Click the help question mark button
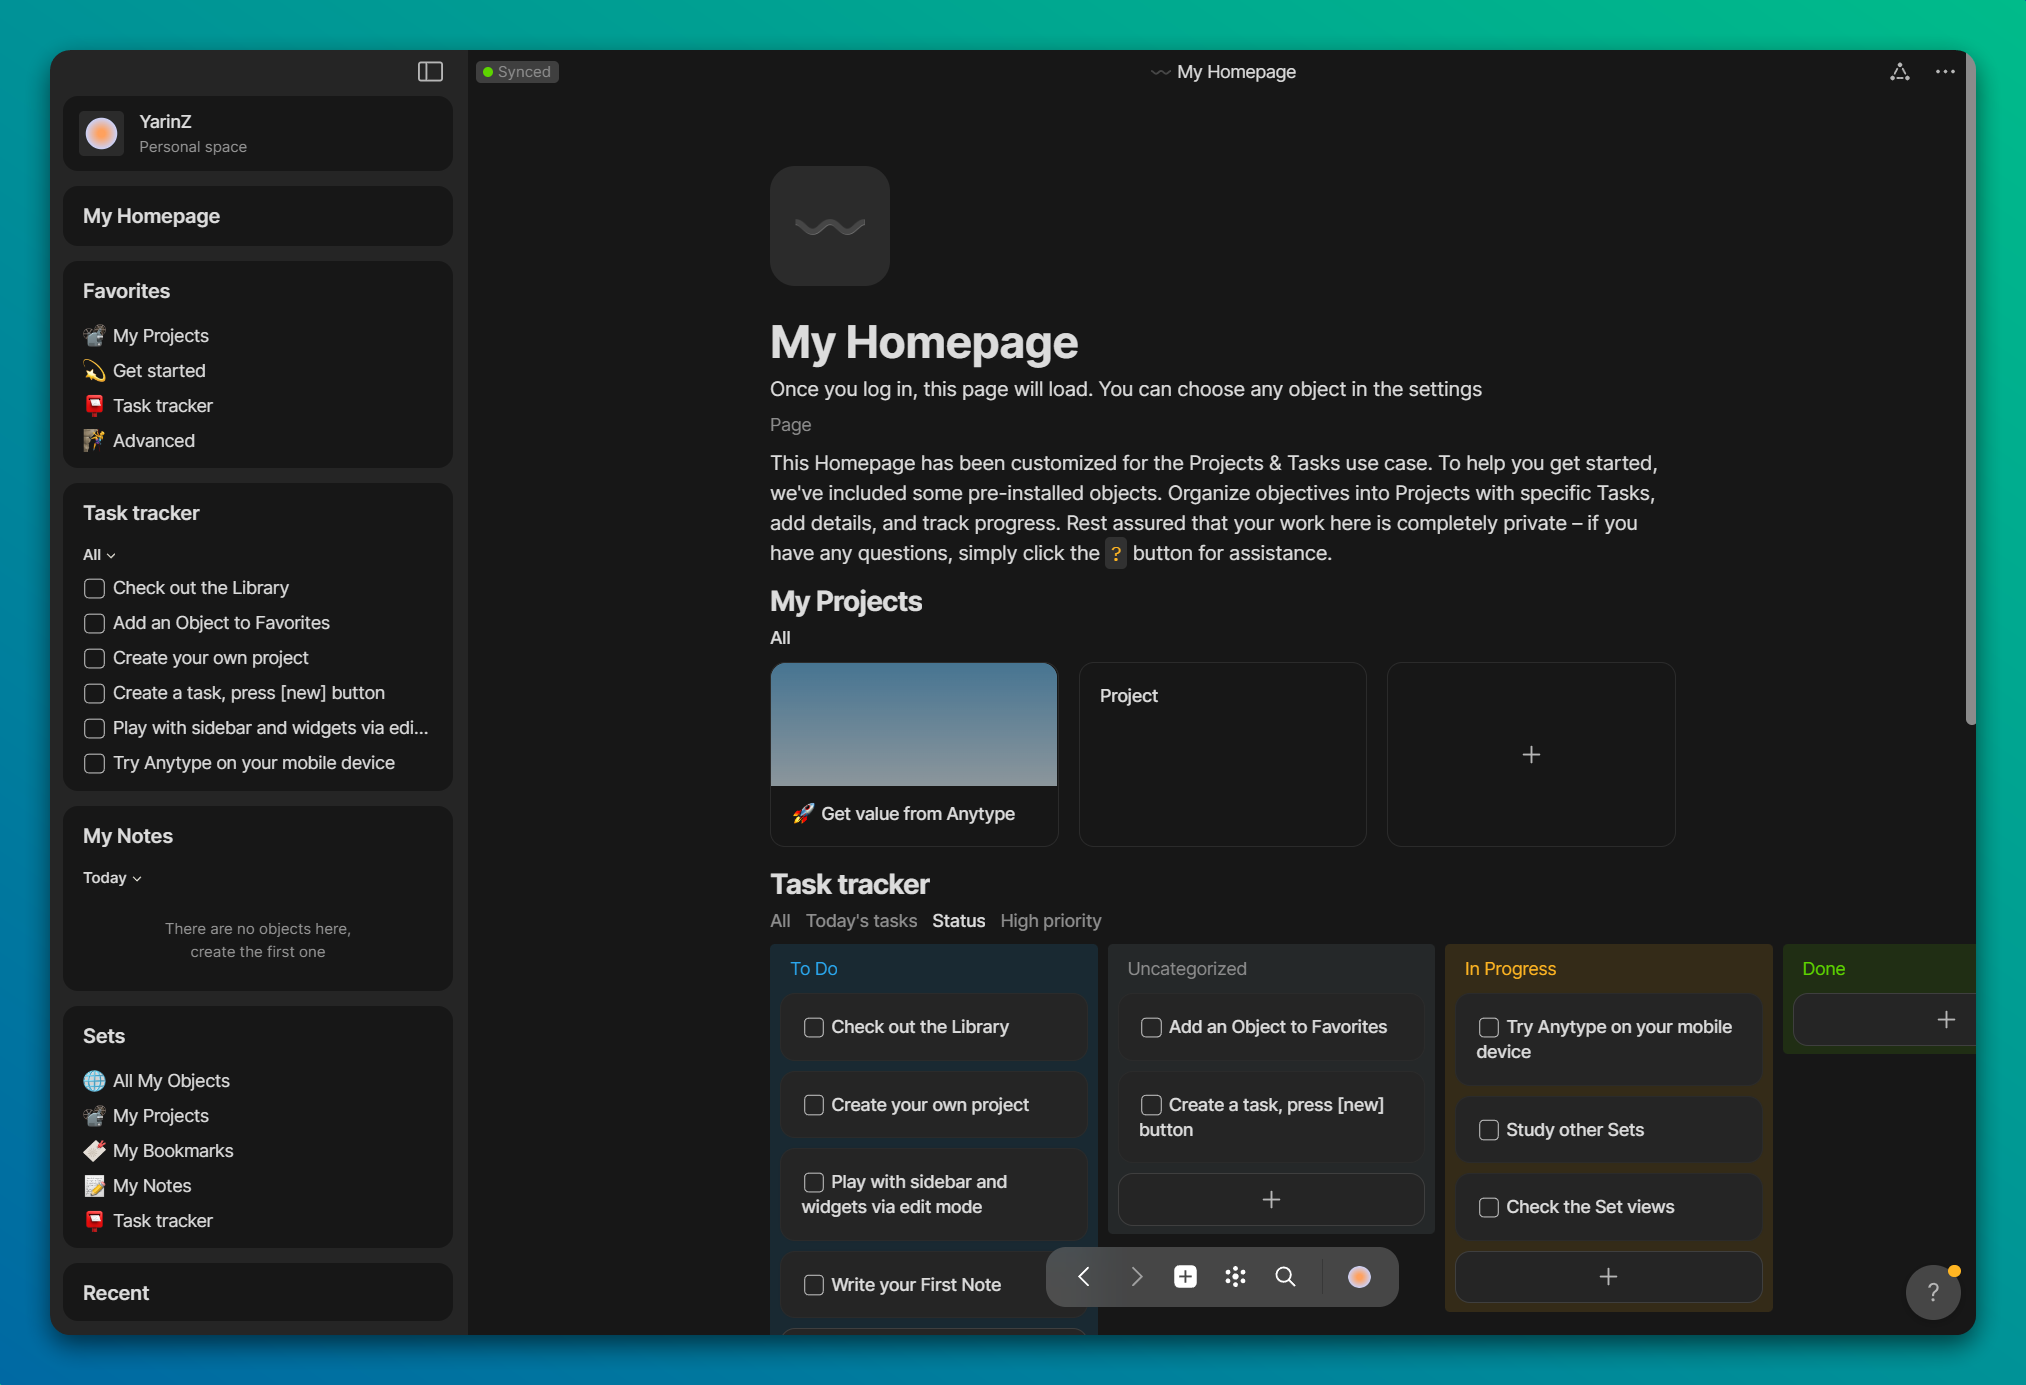The width and height of the screenshot is (2026, 1385). 1932,1292
